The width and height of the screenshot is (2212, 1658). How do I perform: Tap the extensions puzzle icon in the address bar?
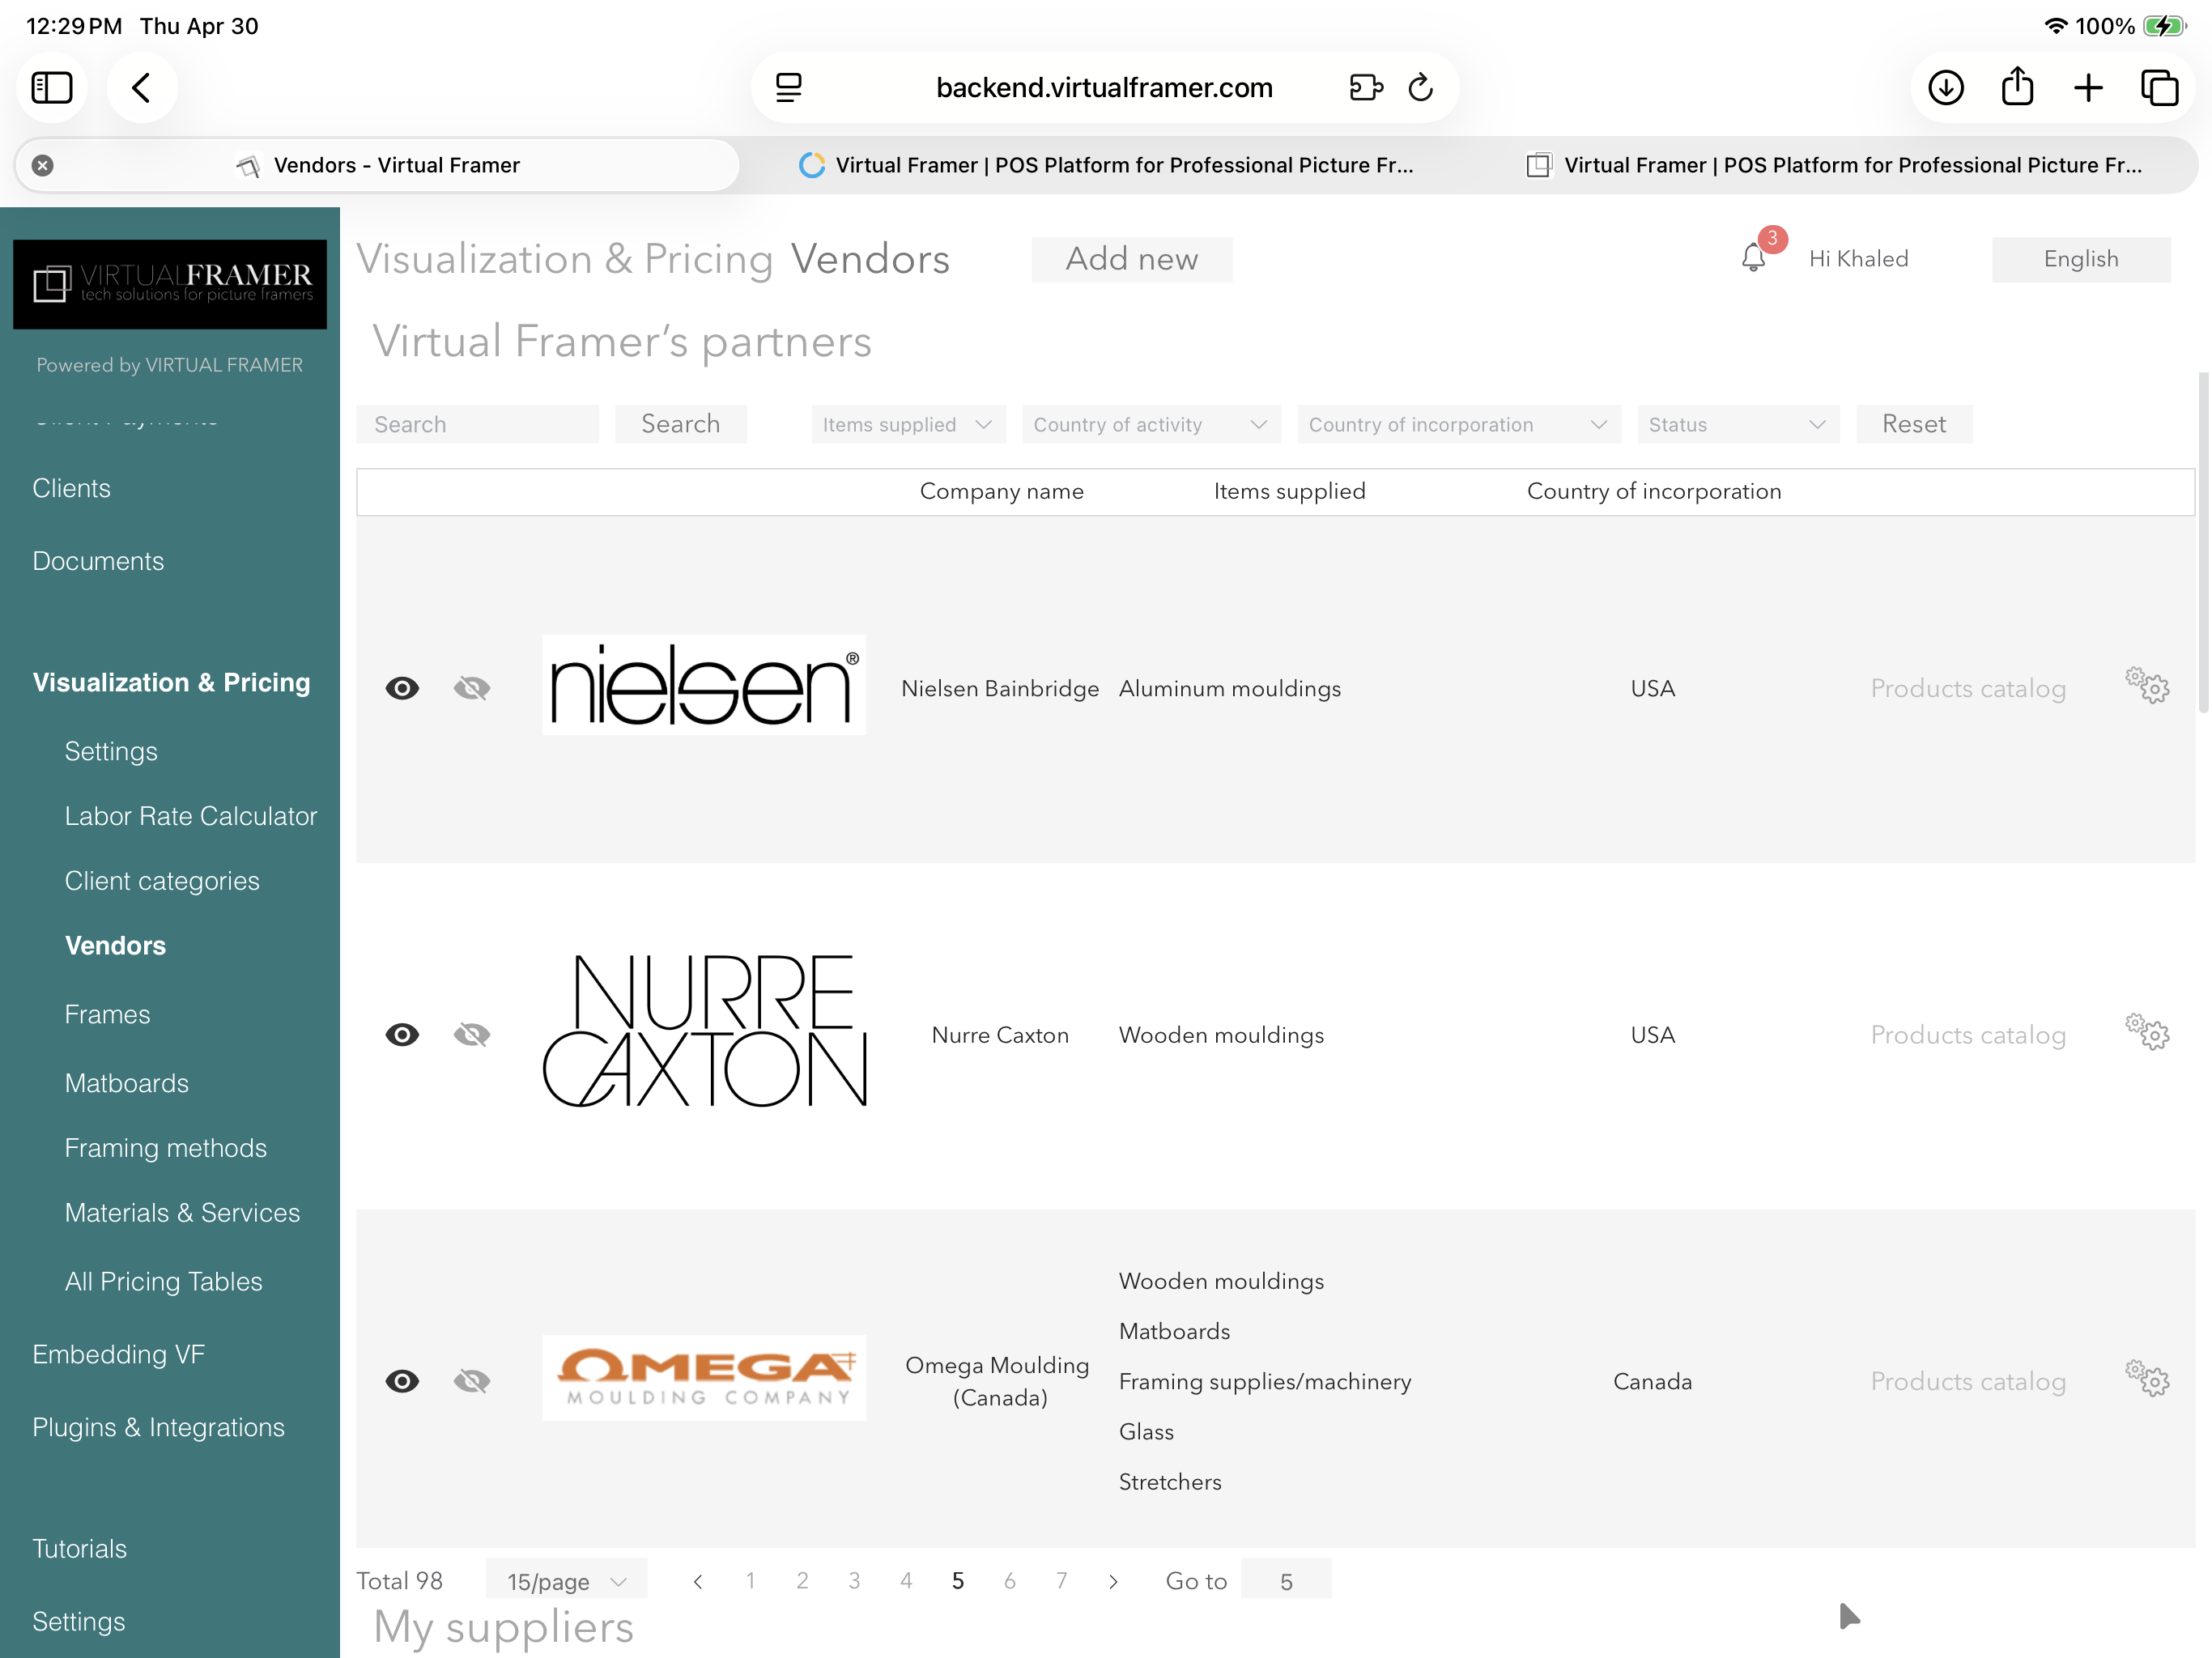click(1366, 88)
